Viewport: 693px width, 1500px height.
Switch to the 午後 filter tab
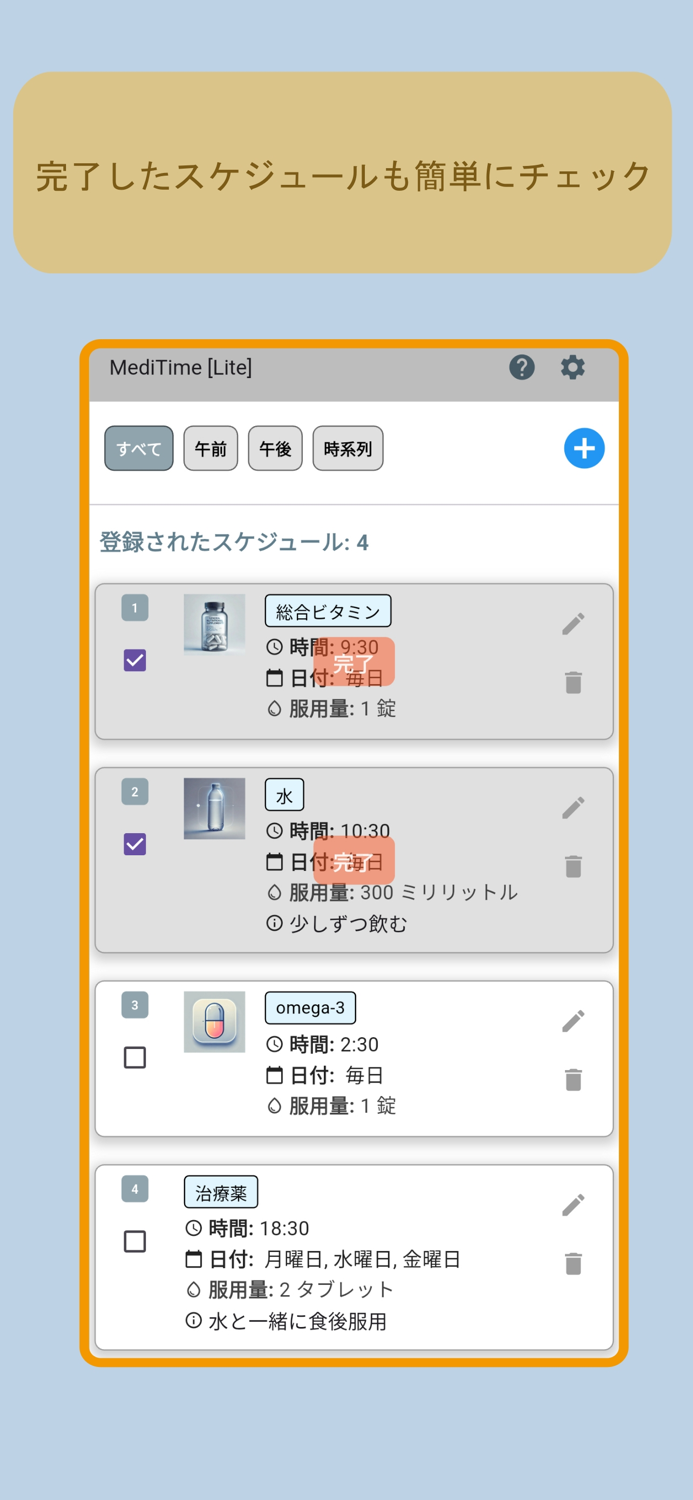pos(274,448)
